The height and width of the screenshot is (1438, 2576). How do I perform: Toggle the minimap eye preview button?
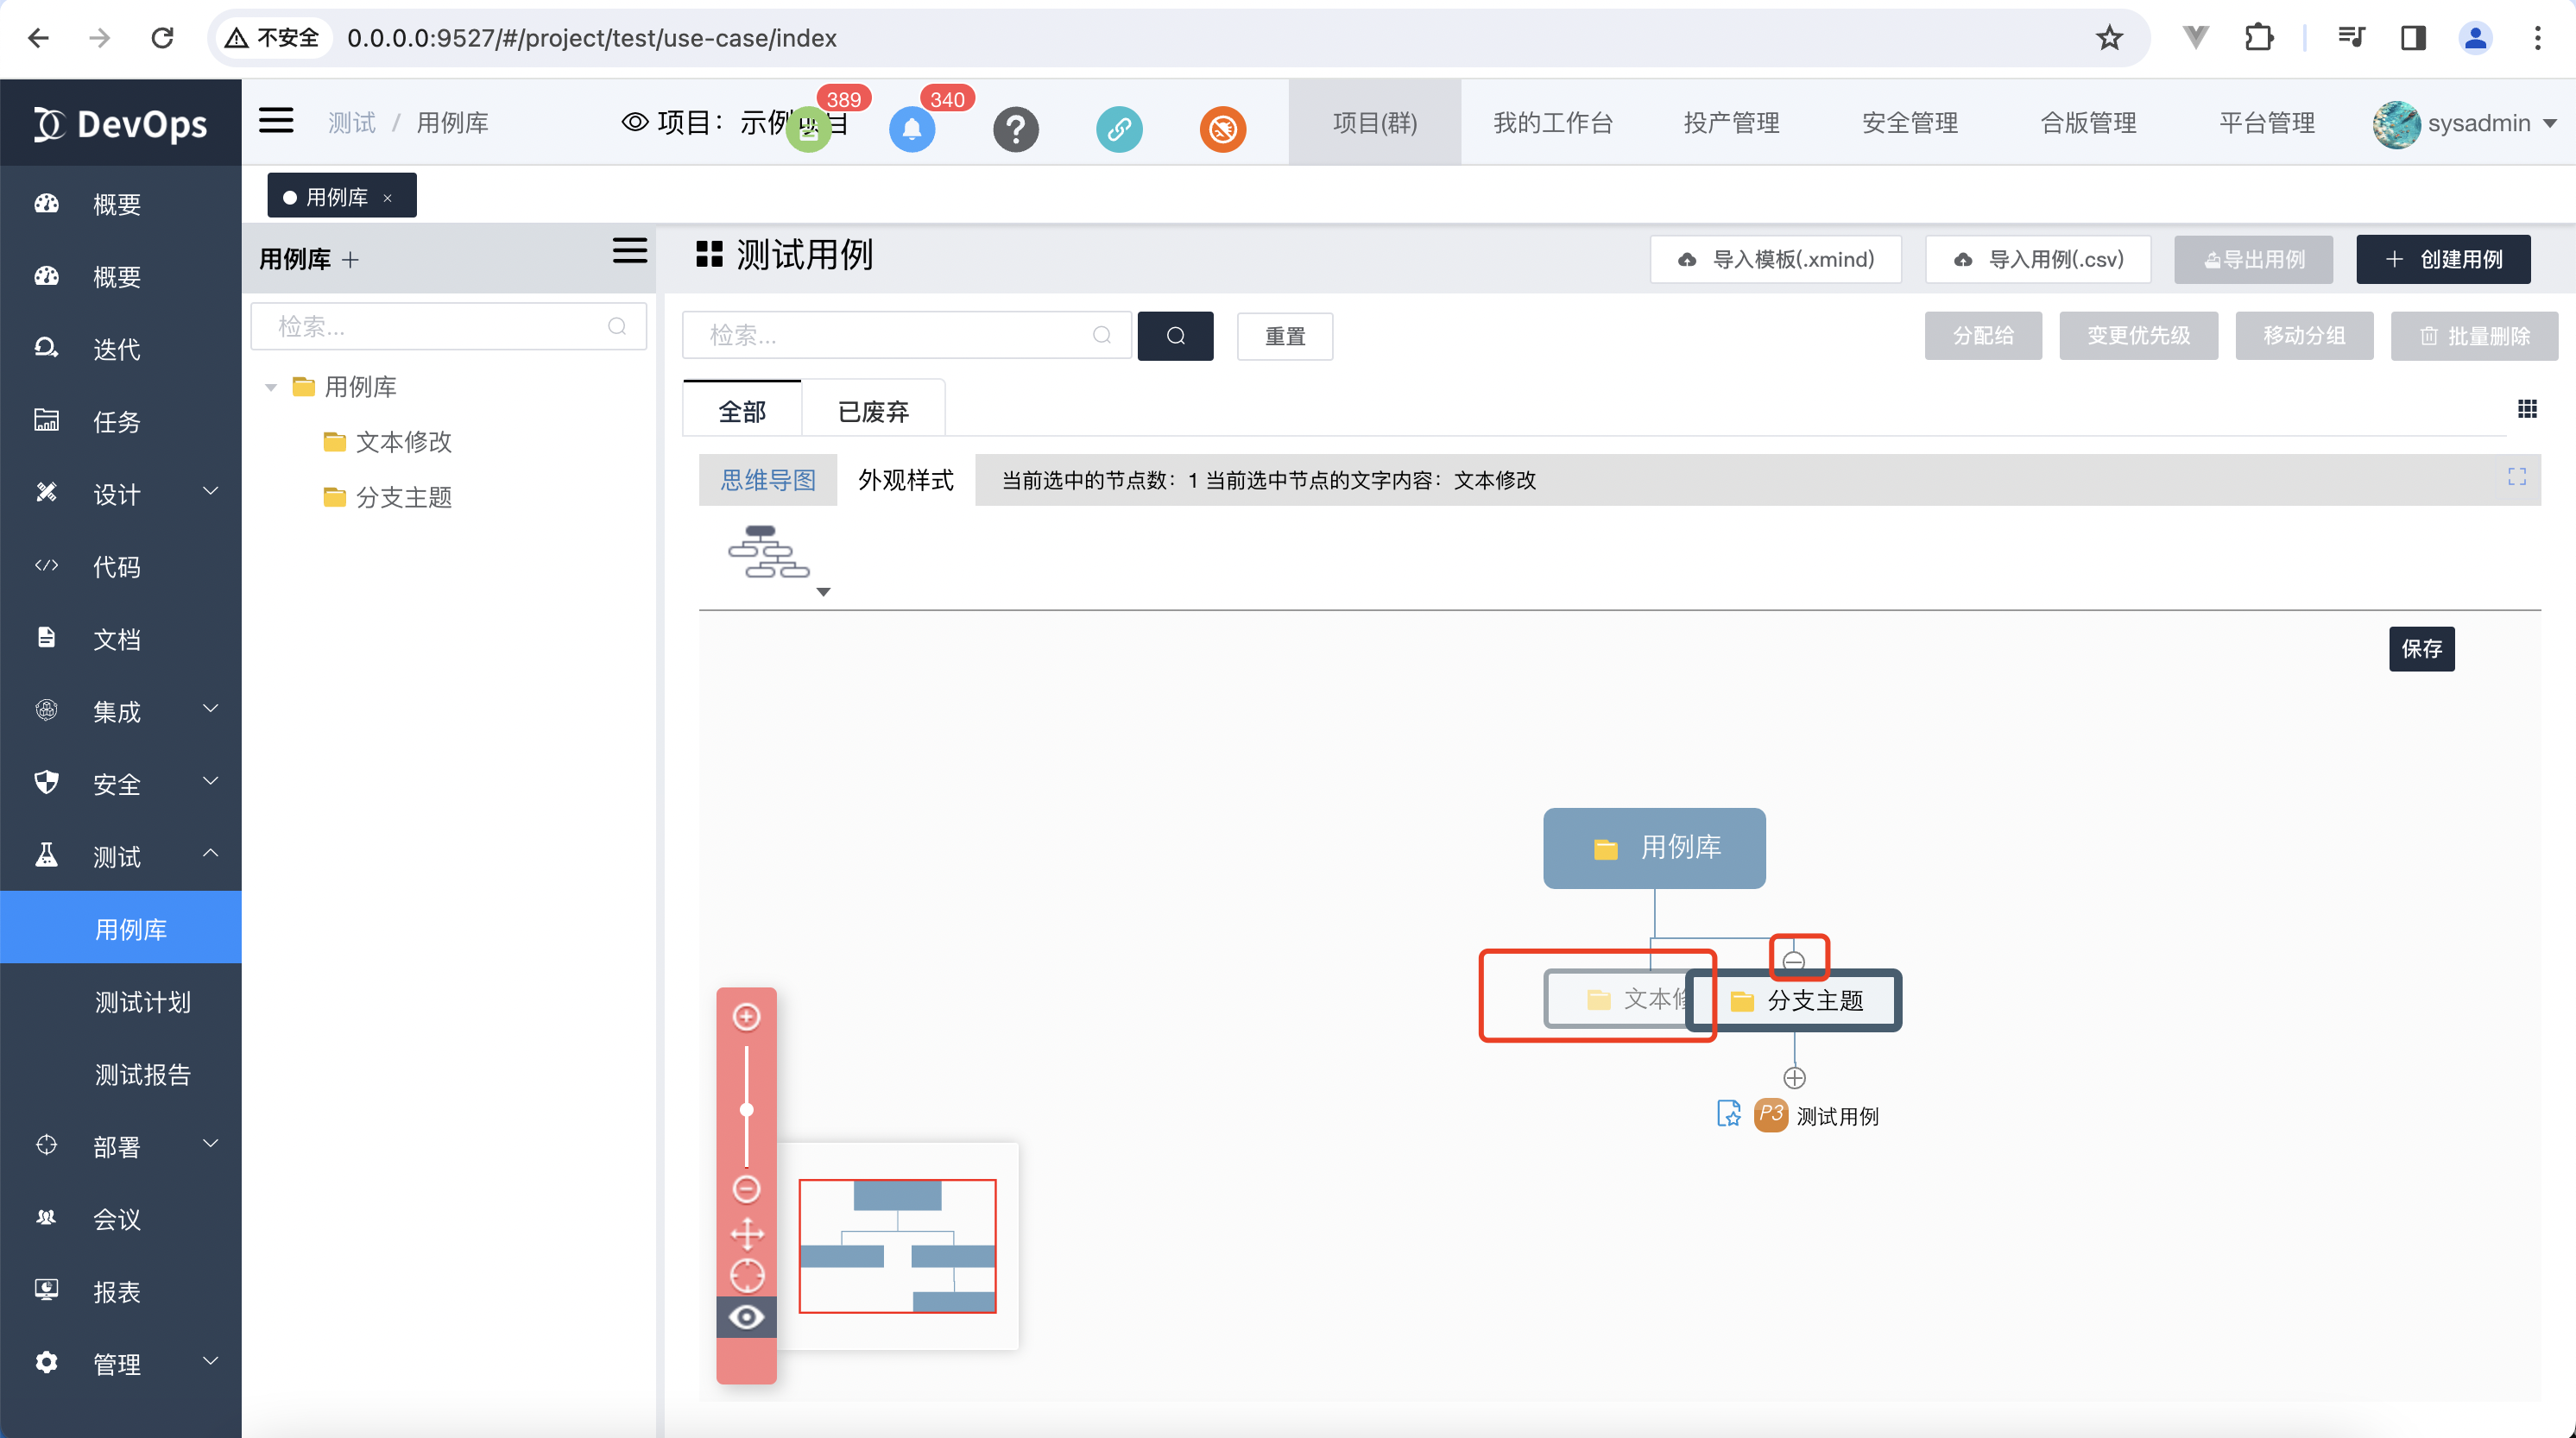(746, 1317)
